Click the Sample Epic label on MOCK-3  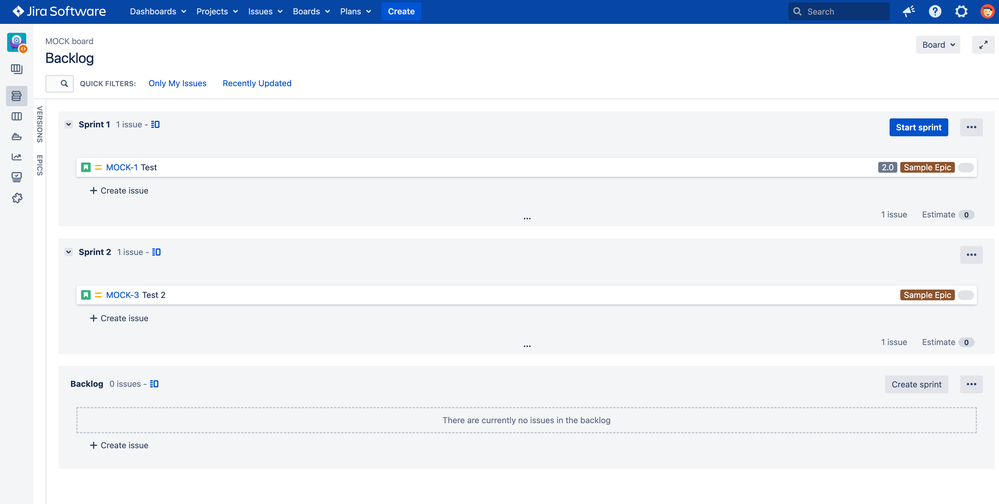coord(928,295)
